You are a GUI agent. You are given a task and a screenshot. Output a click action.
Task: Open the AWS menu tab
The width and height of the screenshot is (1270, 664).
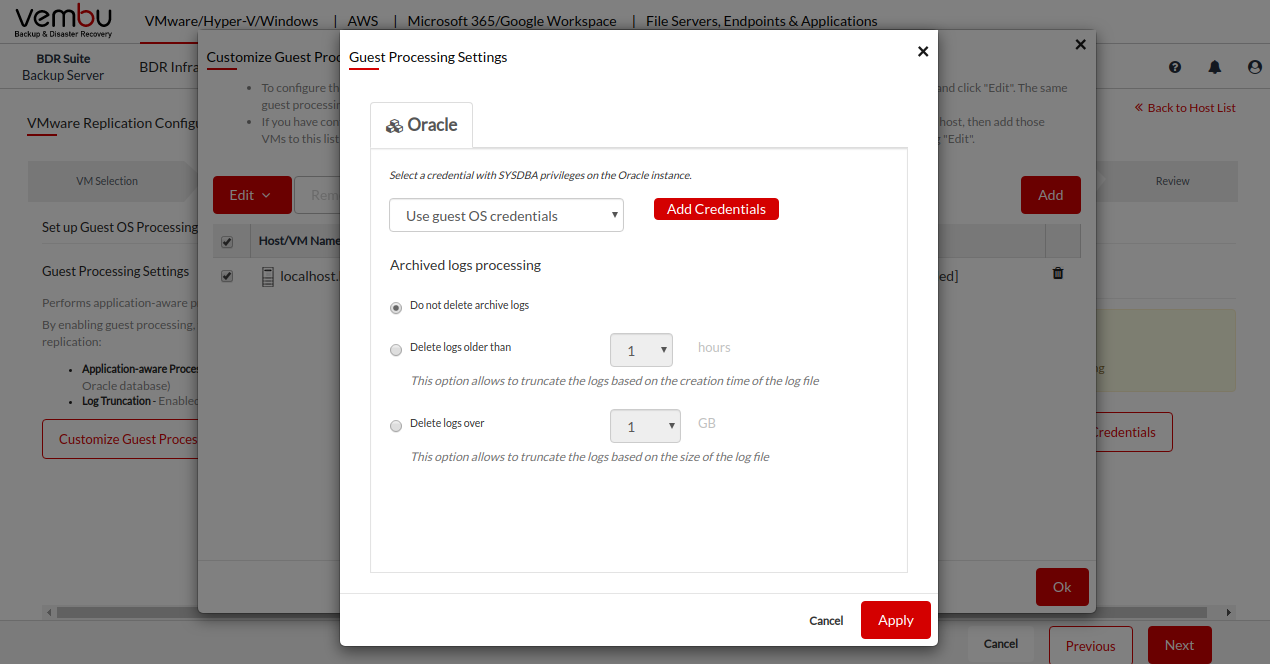[363, 21]
